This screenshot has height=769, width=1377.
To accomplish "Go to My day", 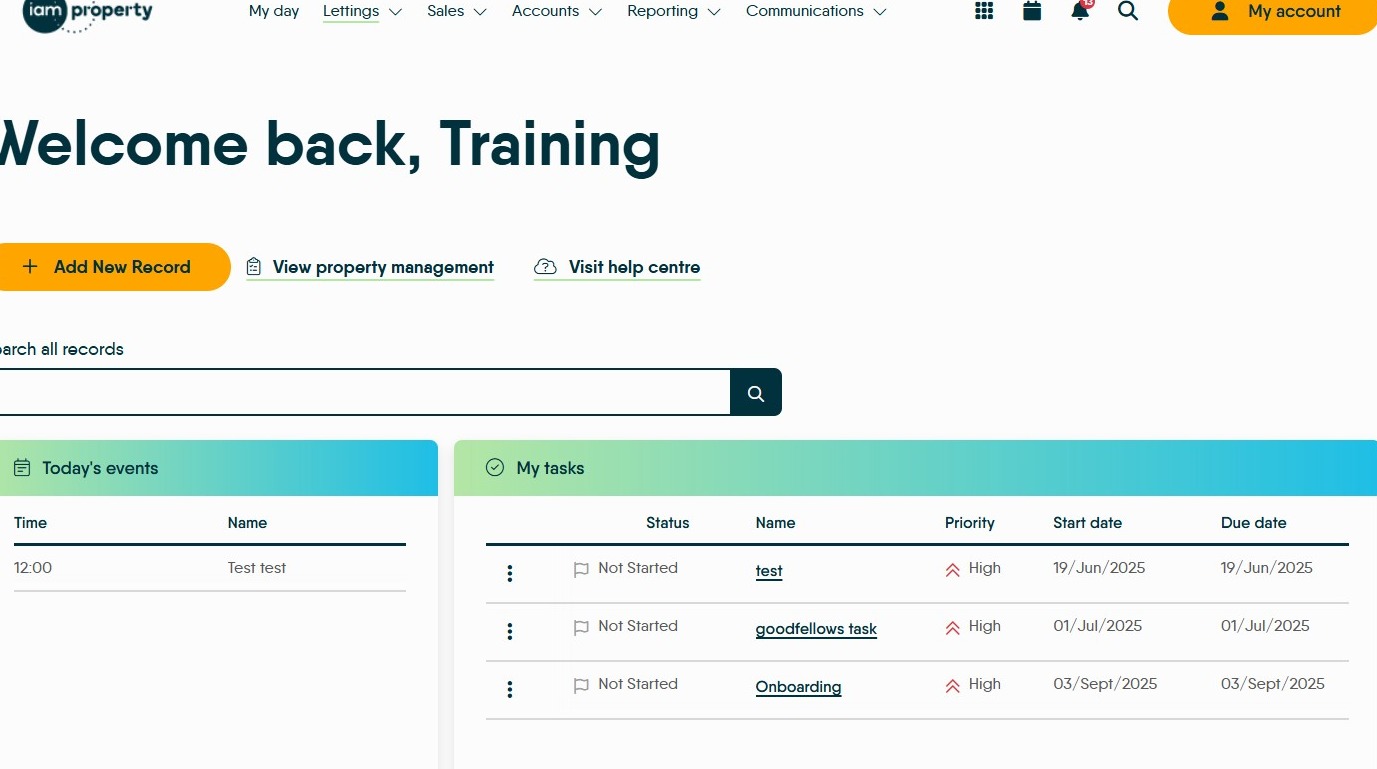I will tap(274, 12).
